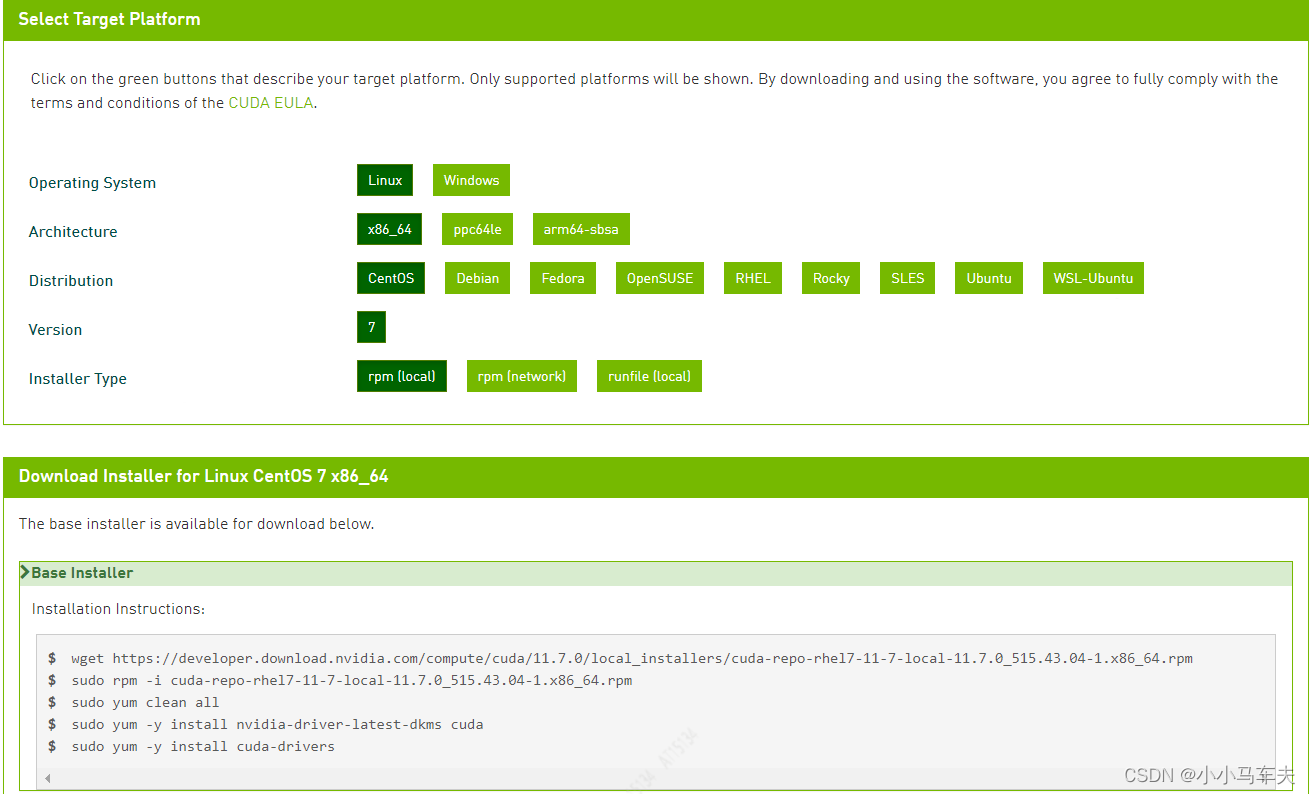This screenshot has width=1311, height=794.
Task: Select CentOS distribution
Action: (x=391, y=278)
